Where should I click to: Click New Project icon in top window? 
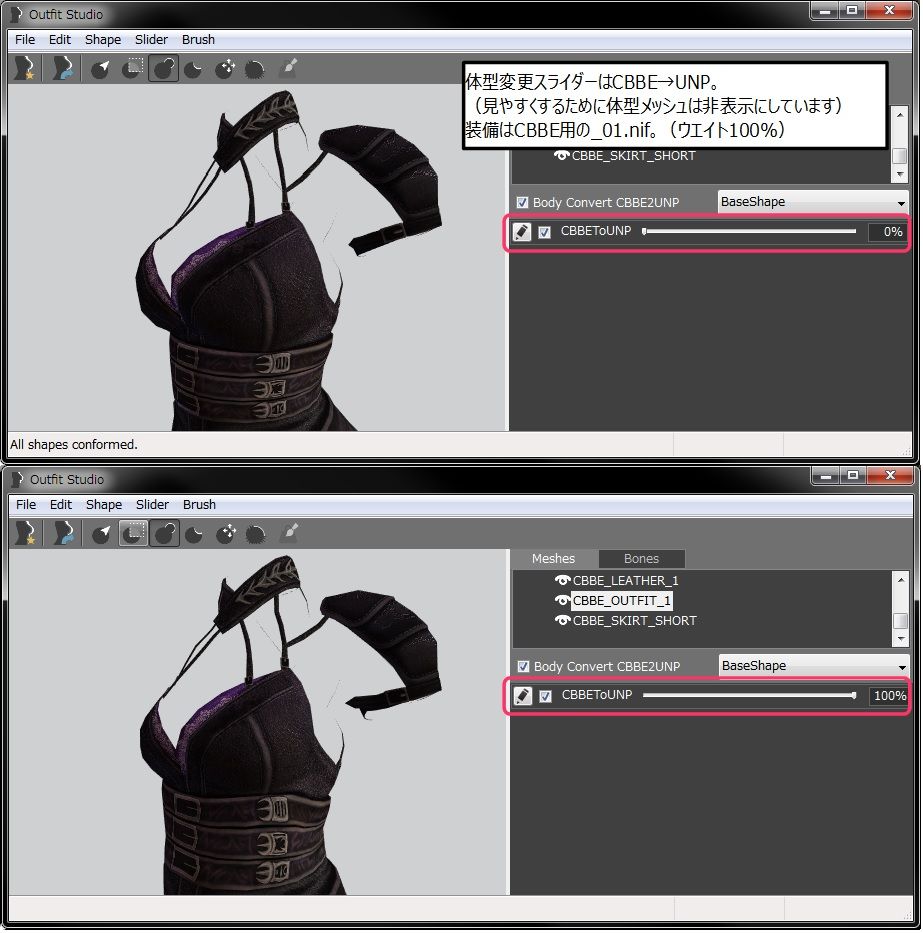tap(24, 68)
